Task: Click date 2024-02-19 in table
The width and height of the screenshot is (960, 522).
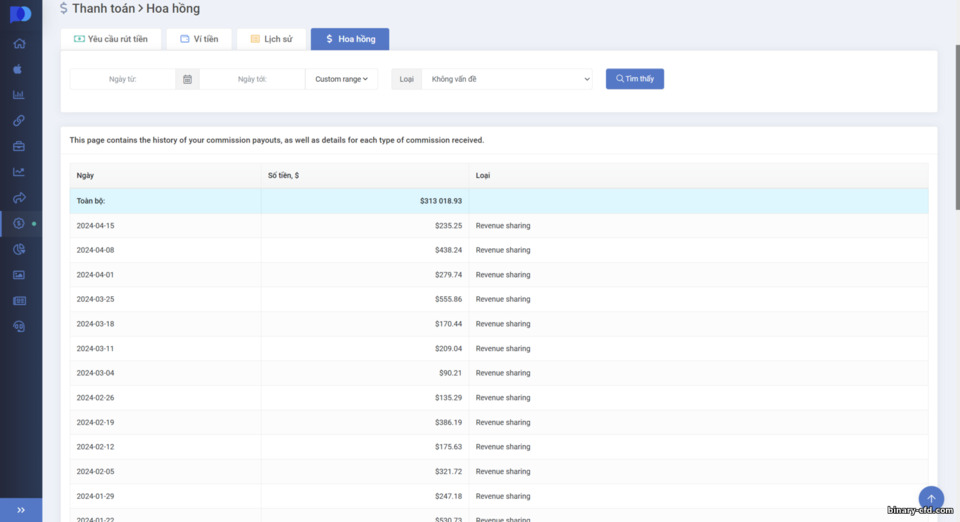Action: coord(95,422)
